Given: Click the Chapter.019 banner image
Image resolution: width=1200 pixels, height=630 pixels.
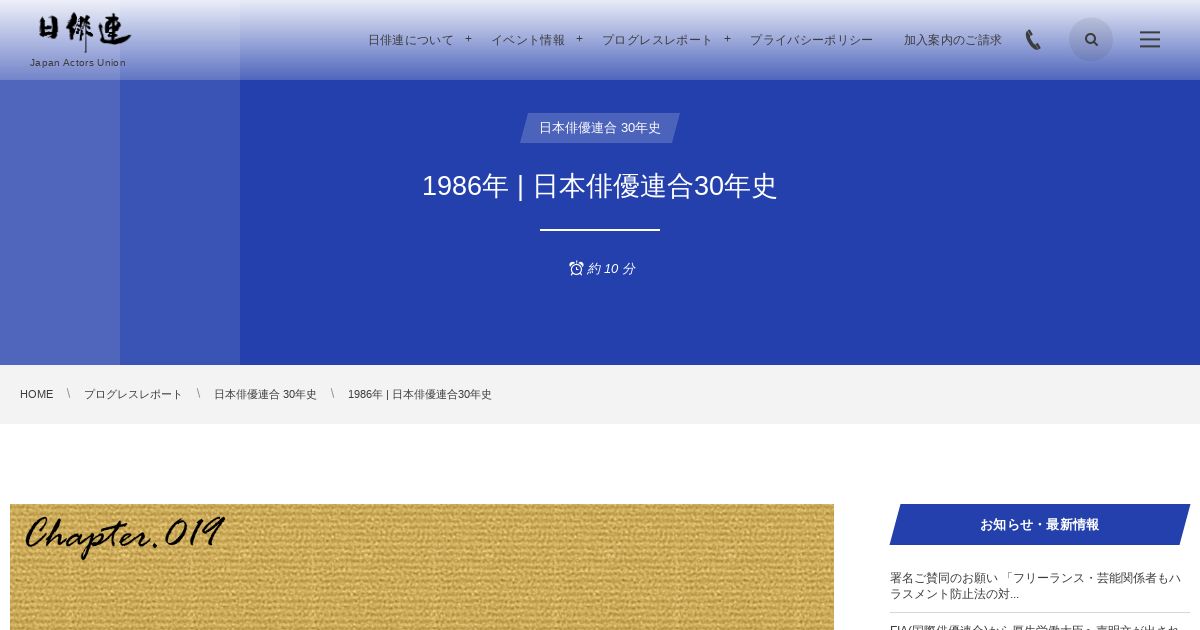Looking at the screenshot, I should [422, 567].
